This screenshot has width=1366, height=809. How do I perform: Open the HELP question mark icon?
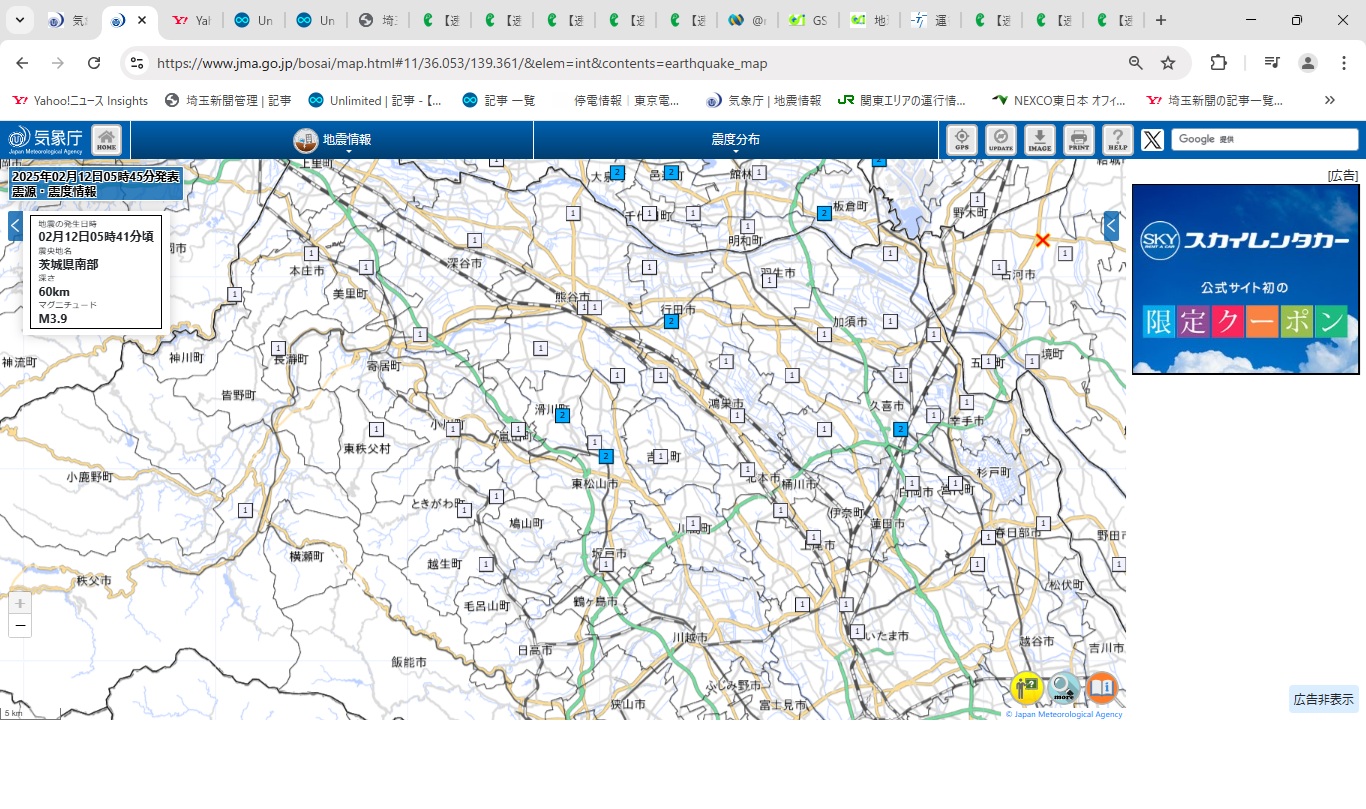pos(1117,140)
